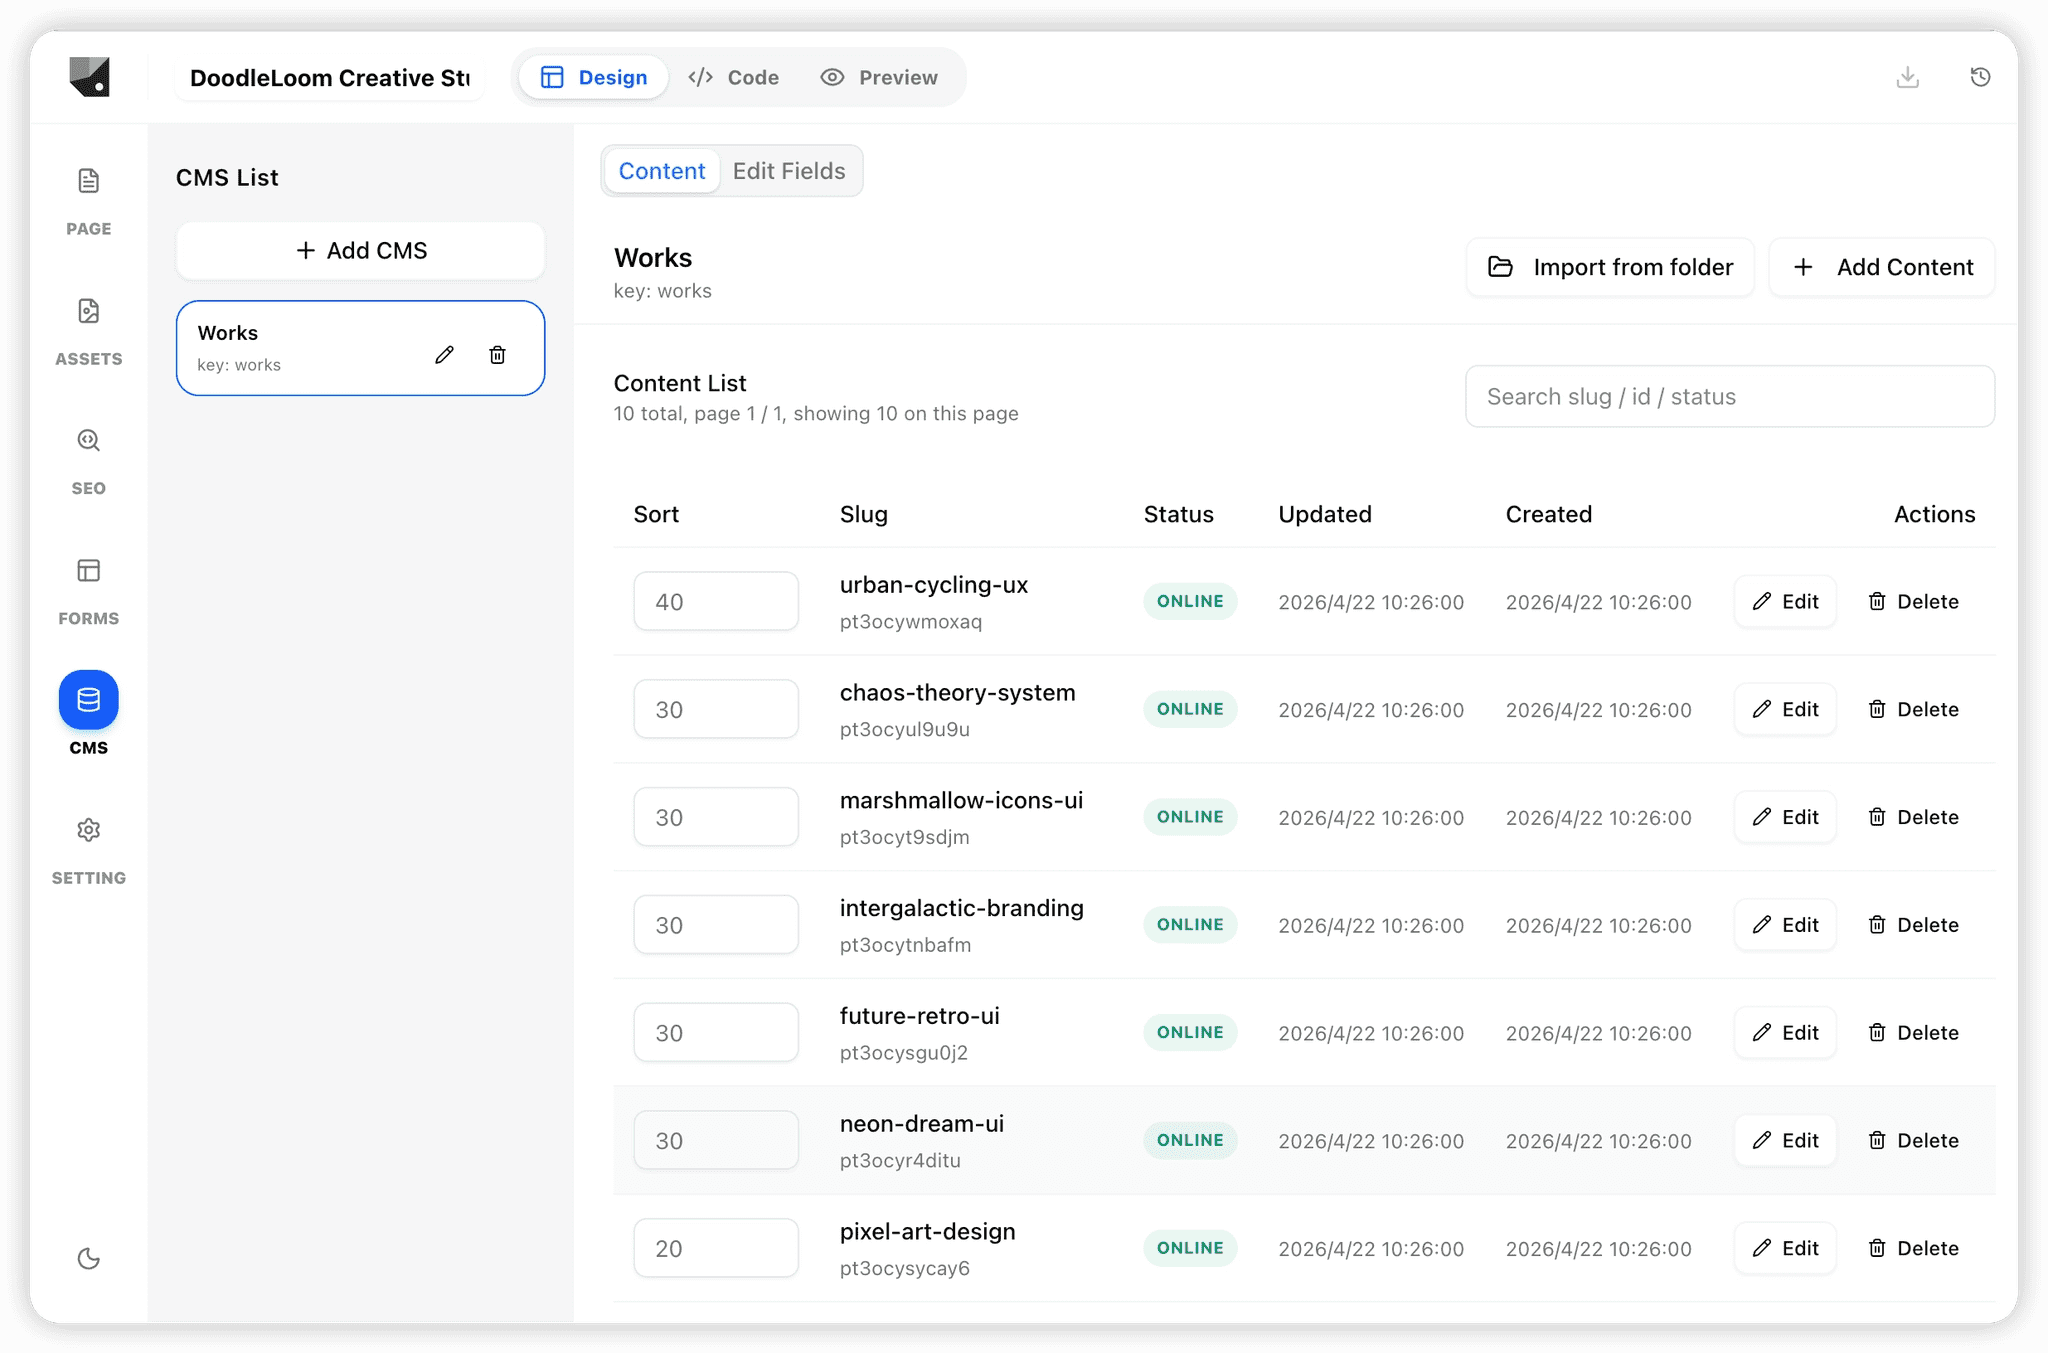This screenshot has height=1353, width=2048.
Task: Click the Add Content button
Action: (1881, 267)
